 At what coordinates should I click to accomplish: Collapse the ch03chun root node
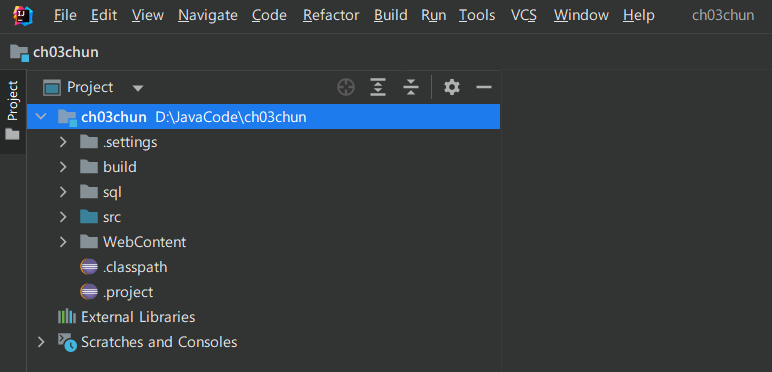pos(41,117)
